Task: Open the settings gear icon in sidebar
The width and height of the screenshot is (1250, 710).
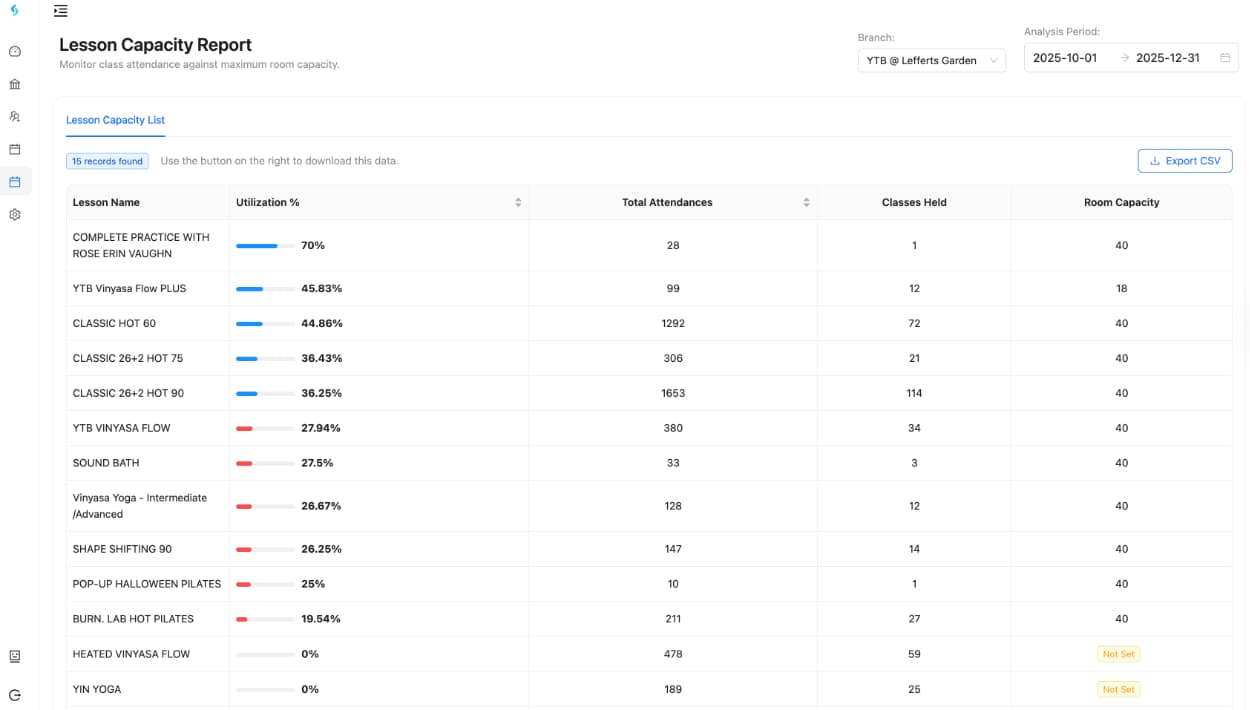Action: [15, 214]
